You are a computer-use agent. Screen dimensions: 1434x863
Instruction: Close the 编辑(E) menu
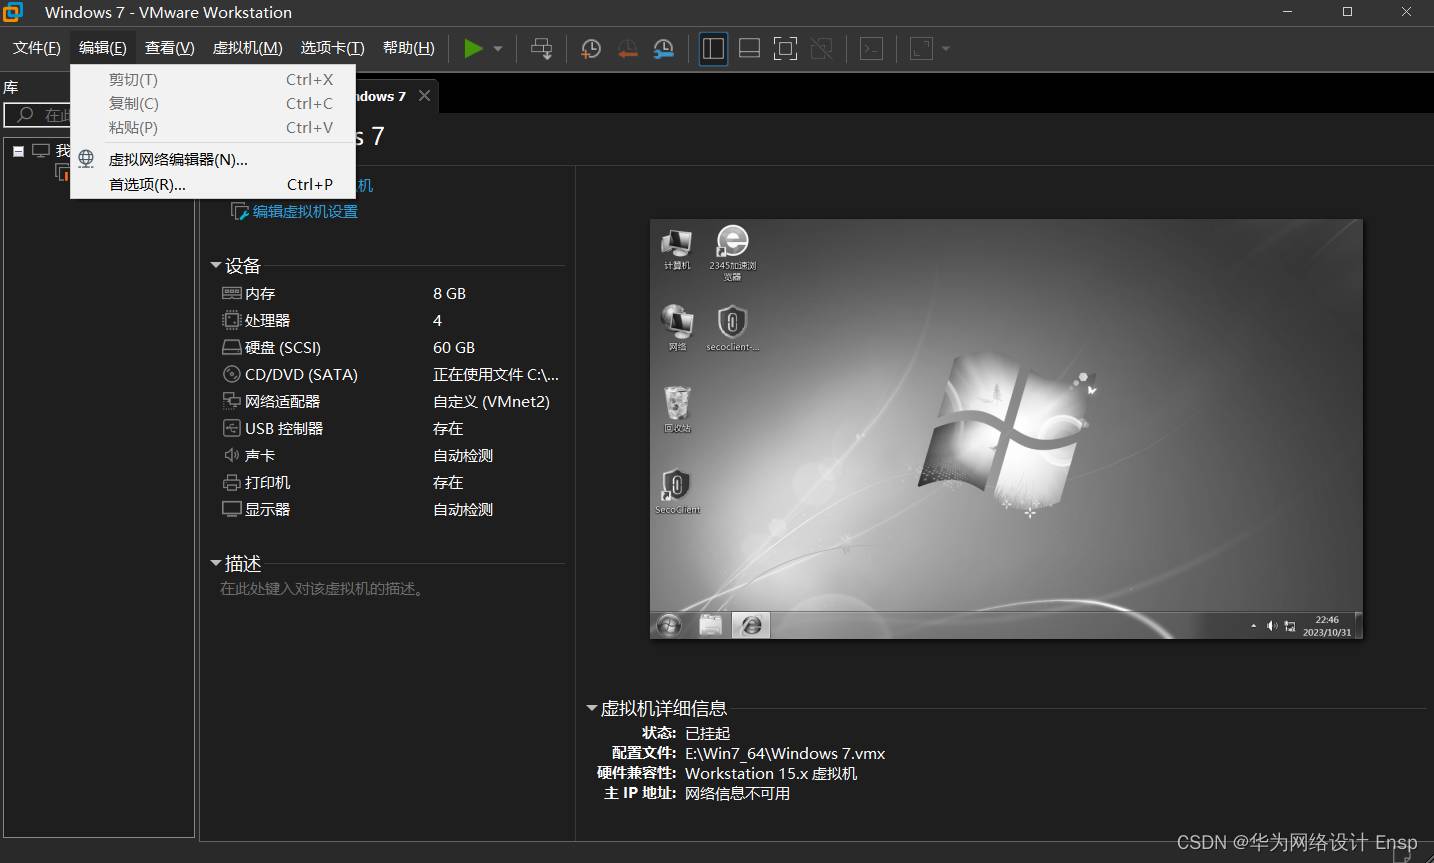103,48
